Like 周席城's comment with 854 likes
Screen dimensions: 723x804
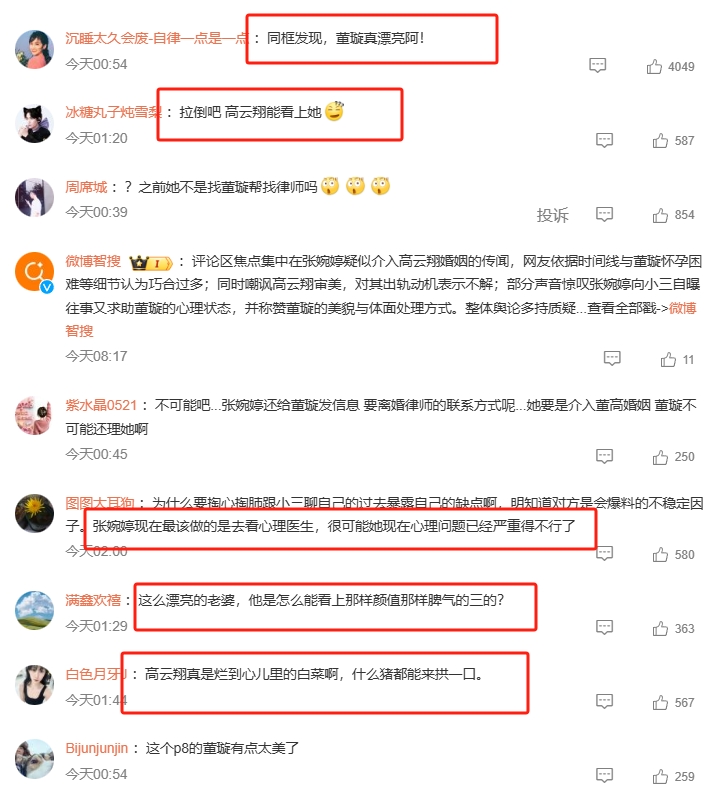point(660,215)
